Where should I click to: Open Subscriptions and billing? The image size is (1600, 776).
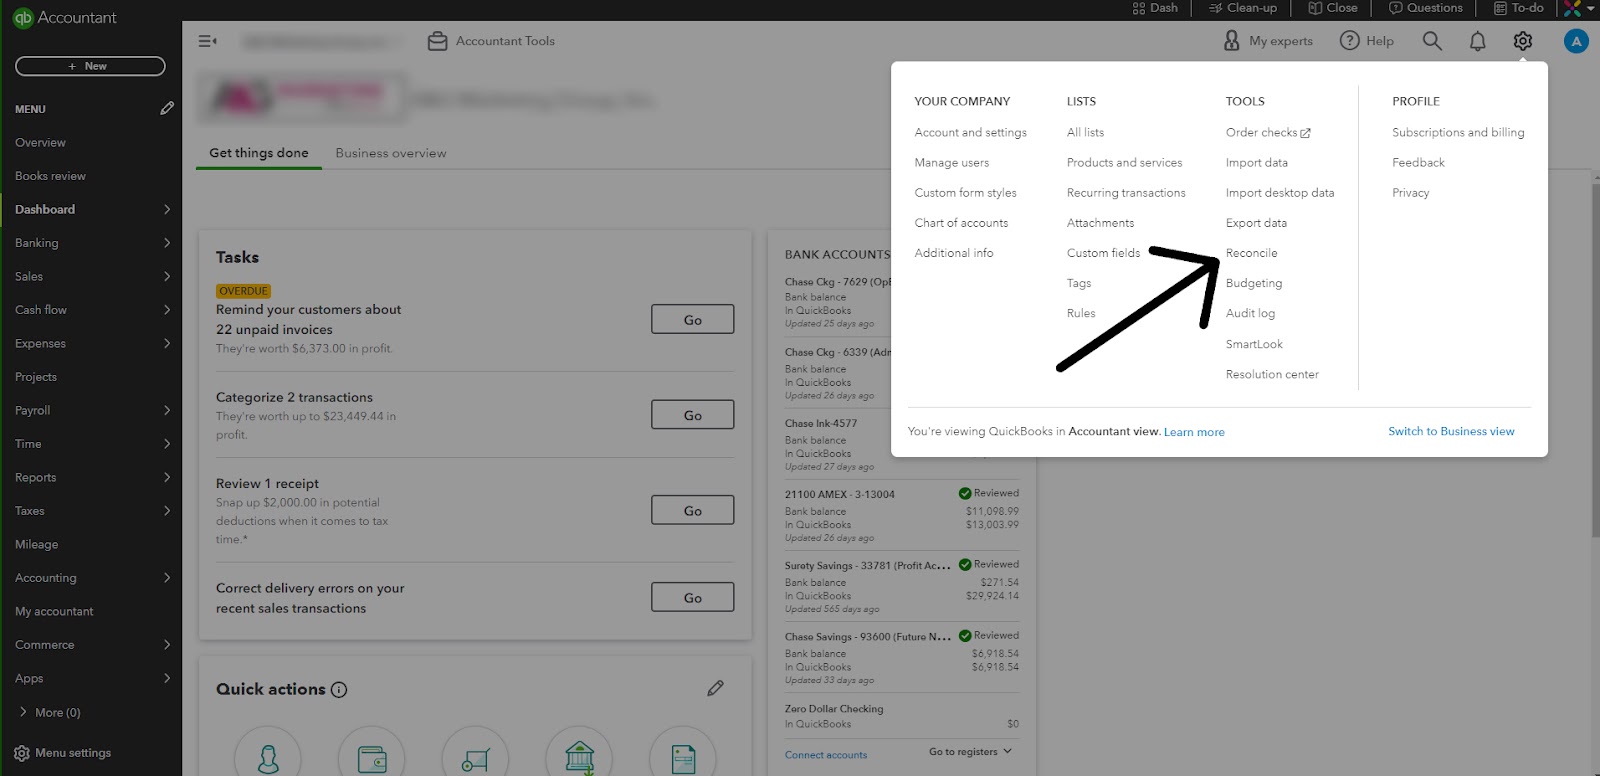[x=1458, y=132]
